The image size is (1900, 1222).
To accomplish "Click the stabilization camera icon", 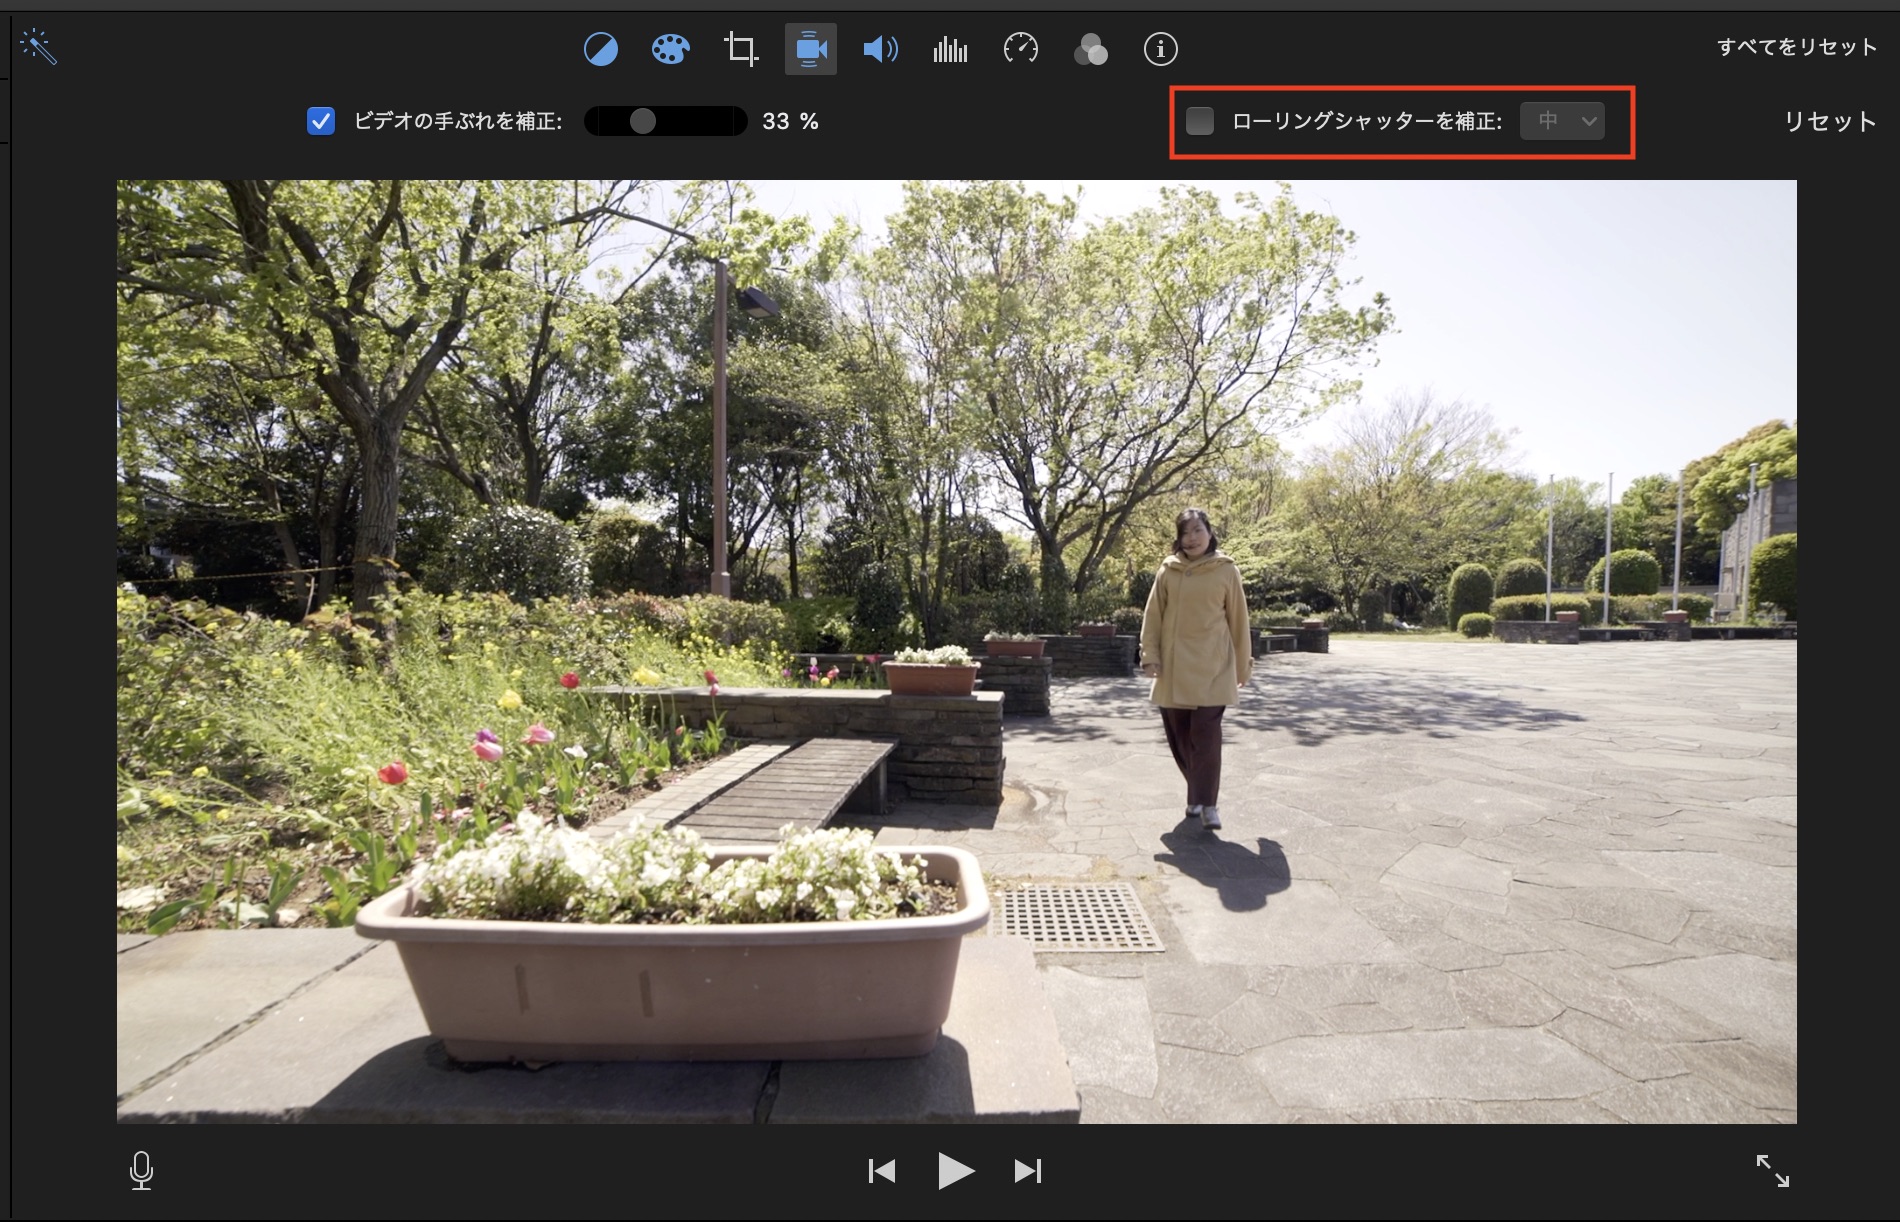I will click(810, 49).
